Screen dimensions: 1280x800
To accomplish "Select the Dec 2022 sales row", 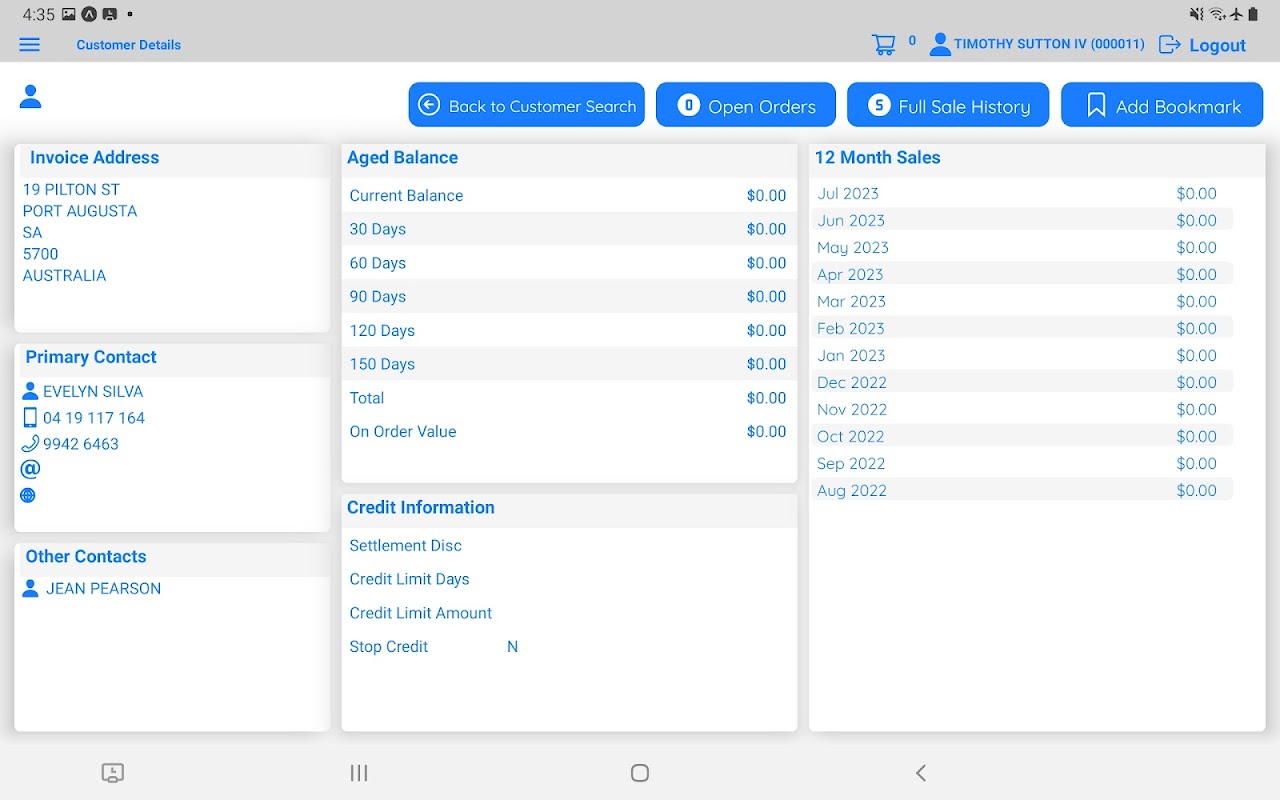I will [x=1023, y=382].
